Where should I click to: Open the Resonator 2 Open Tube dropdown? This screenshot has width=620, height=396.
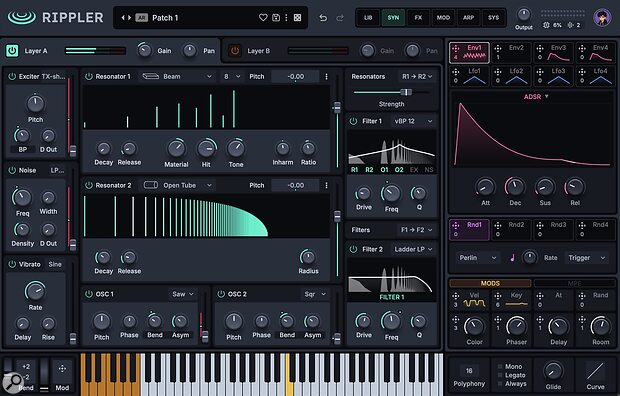coord(178,185)
